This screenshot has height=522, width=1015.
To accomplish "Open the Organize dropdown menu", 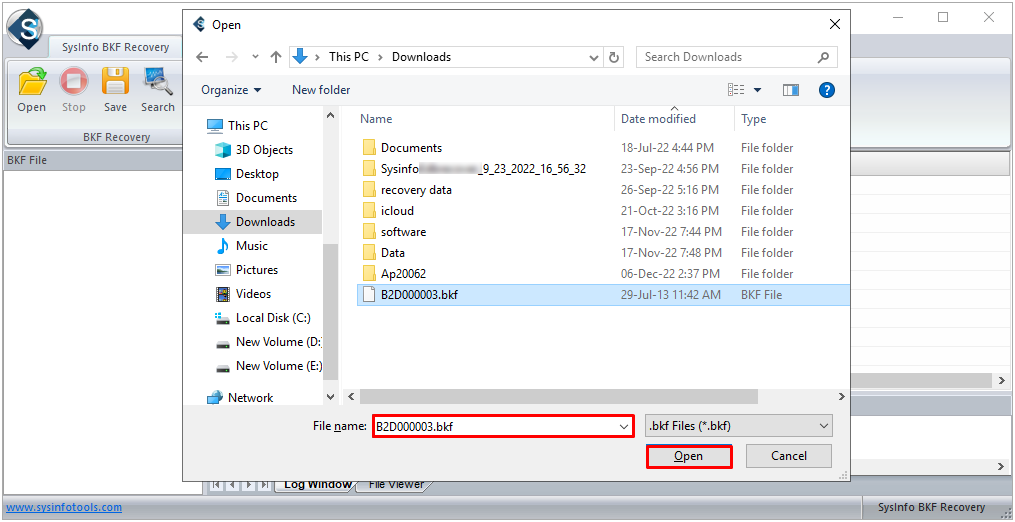I will point(231,90).
